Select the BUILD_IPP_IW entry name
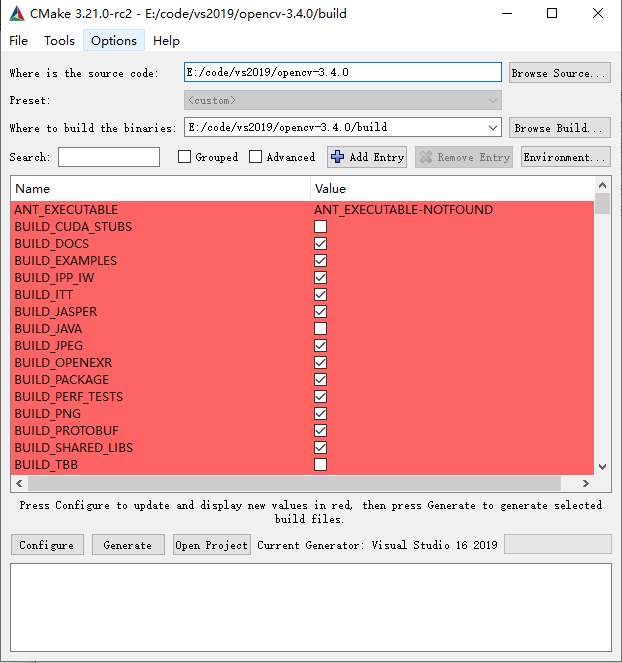 (54, 277)
